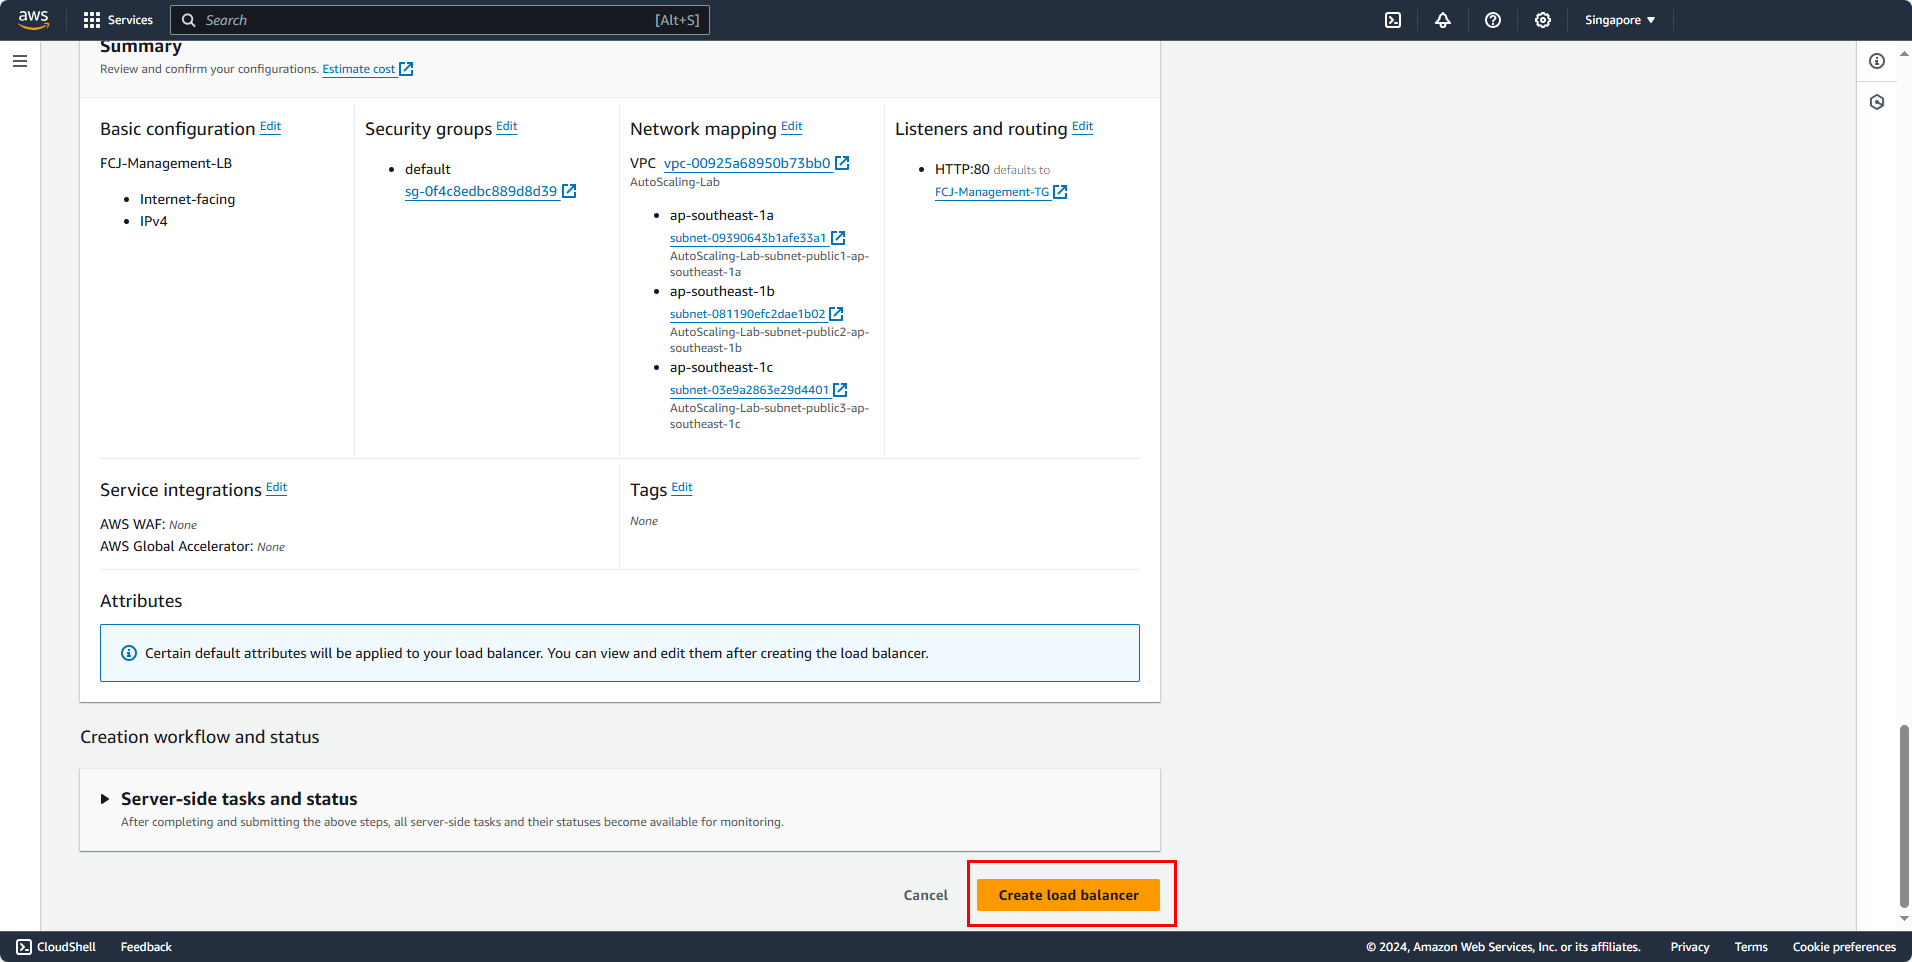
Task: Expand Server-side tasks and status section
Action: 106,798
